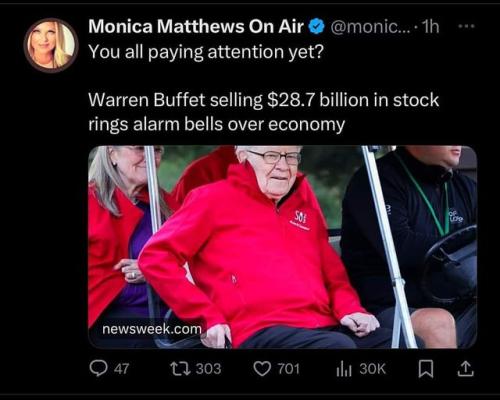Toggle the 701 likes count
Image resolution: width=500 pixels, height=400 pixels.
coord(288,369)
